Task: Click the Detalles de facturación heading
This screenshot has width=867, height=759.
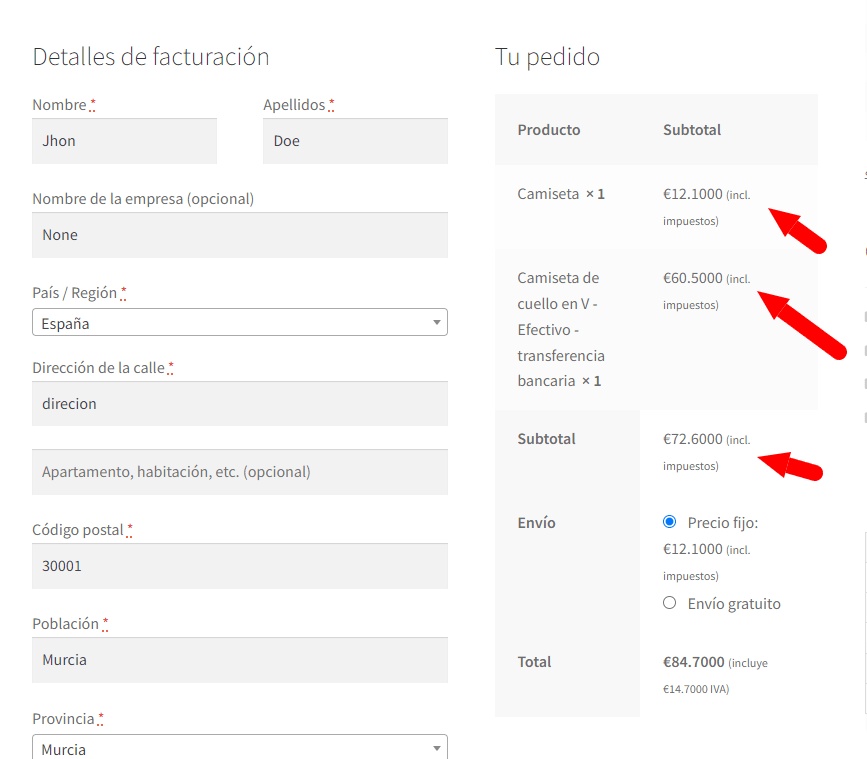Action: point(151,57)
